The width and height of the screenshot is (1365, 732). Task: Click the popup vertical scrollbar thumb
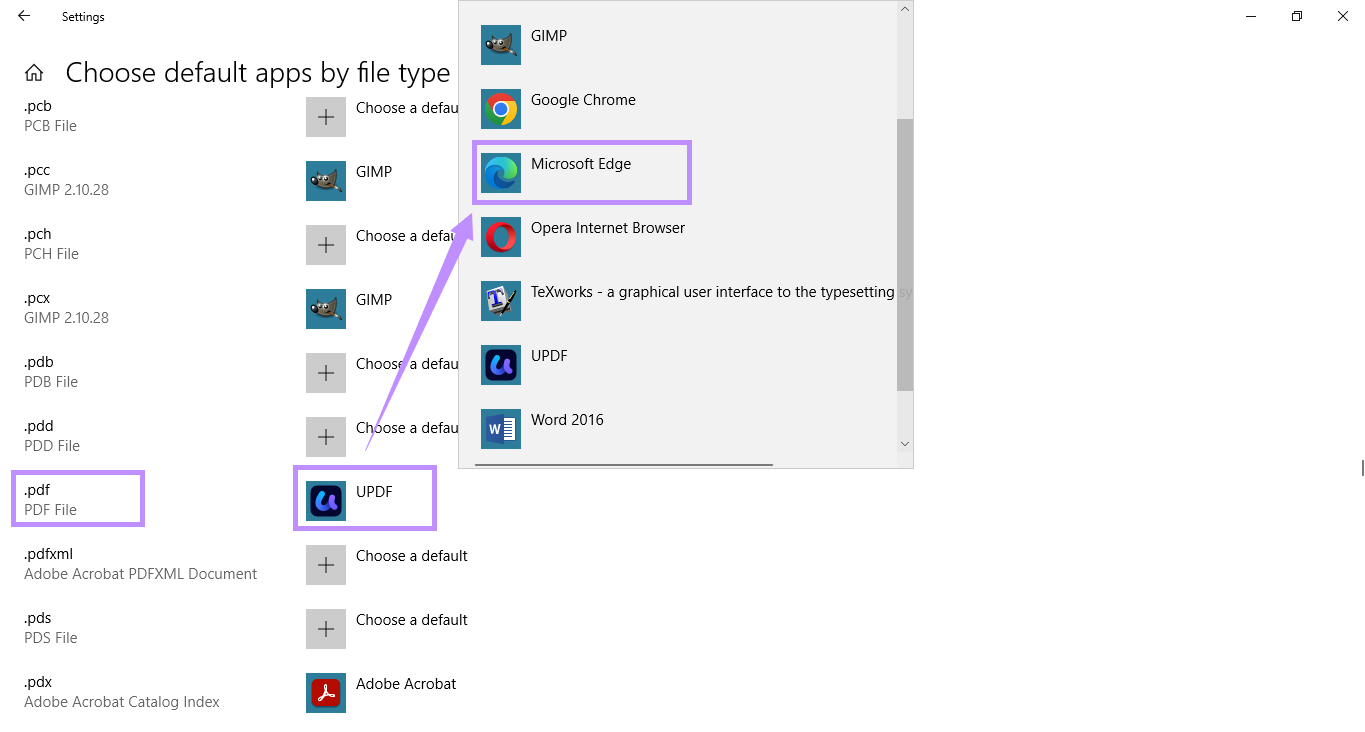905,254
